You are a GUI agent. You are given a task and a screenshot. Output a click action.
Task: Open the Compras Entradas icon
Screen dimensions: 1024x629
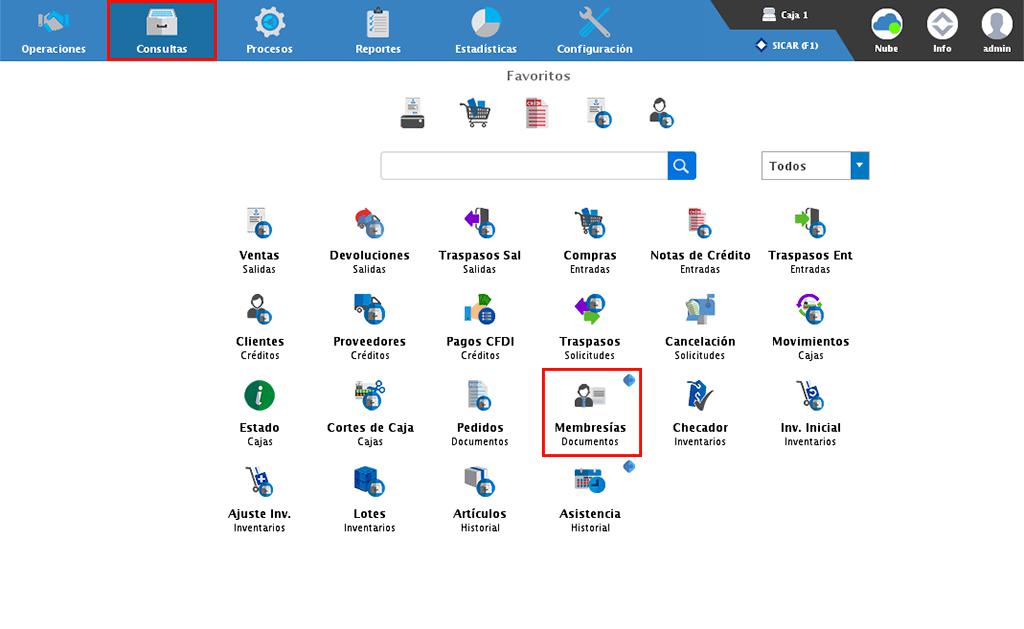pos(589,225)
